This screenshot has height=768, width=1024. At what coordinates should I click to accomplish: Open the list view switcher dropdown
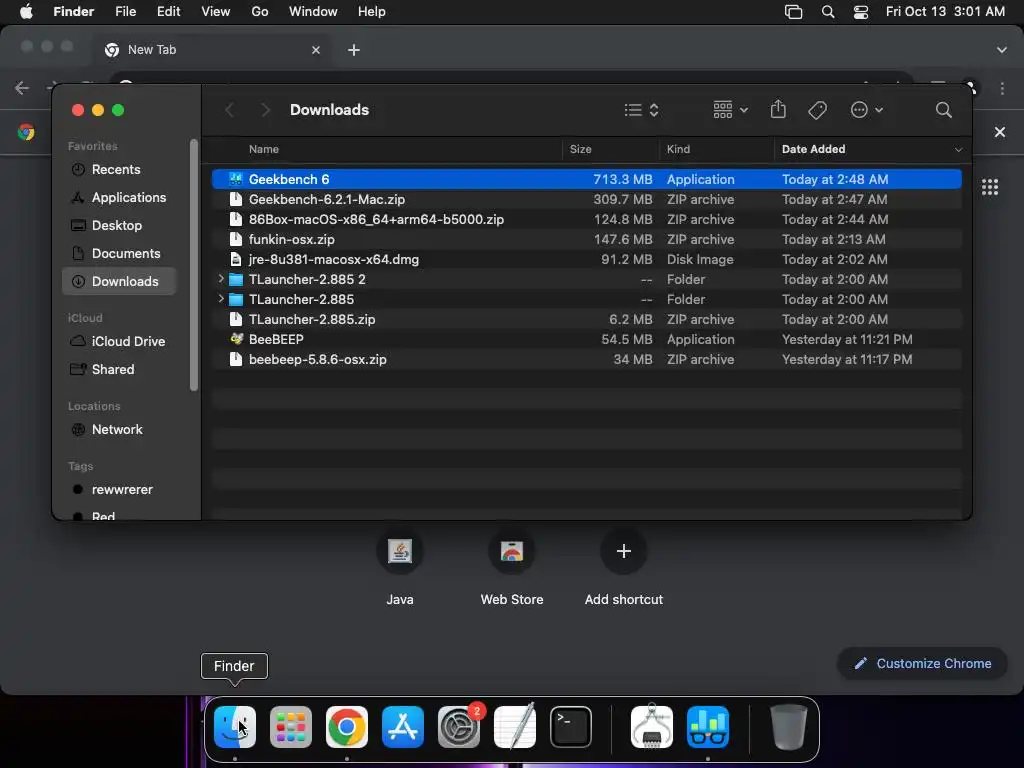click(641, 110)
